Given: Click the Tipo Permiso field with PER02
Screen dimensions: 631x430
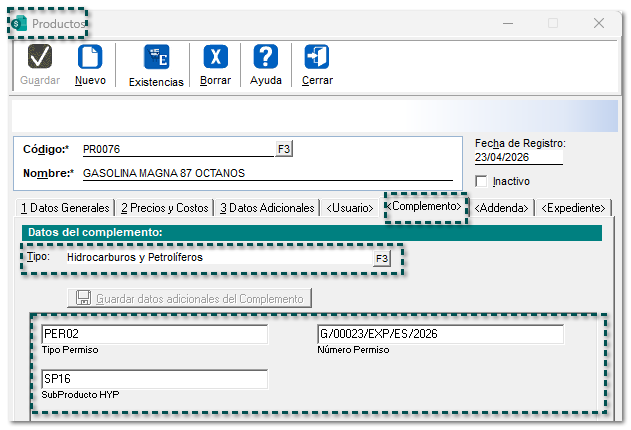Looking at the screenshot, I should [155, 334].
